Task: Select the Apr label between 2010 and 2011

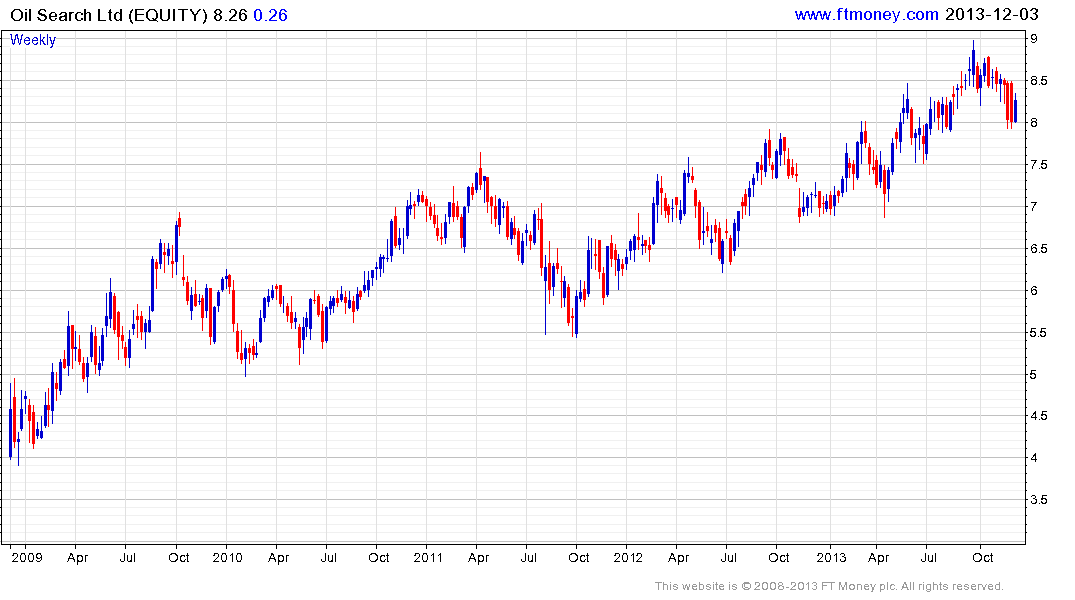Action: (278, 558)
